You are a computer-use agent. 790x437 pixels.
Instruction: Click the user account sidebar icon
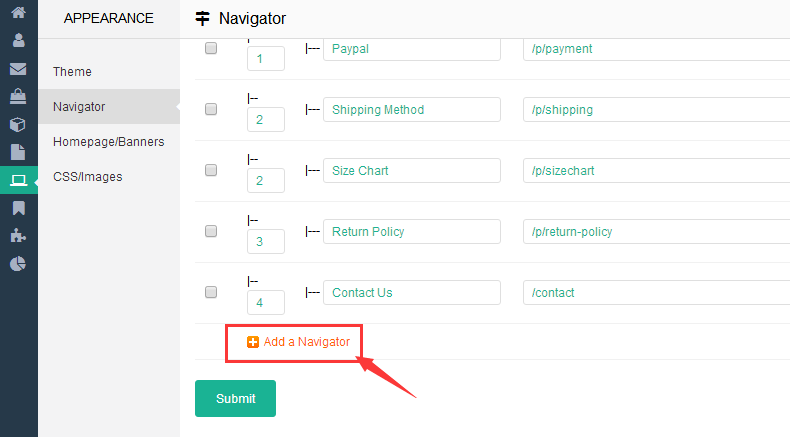click(x=18, y=41)
